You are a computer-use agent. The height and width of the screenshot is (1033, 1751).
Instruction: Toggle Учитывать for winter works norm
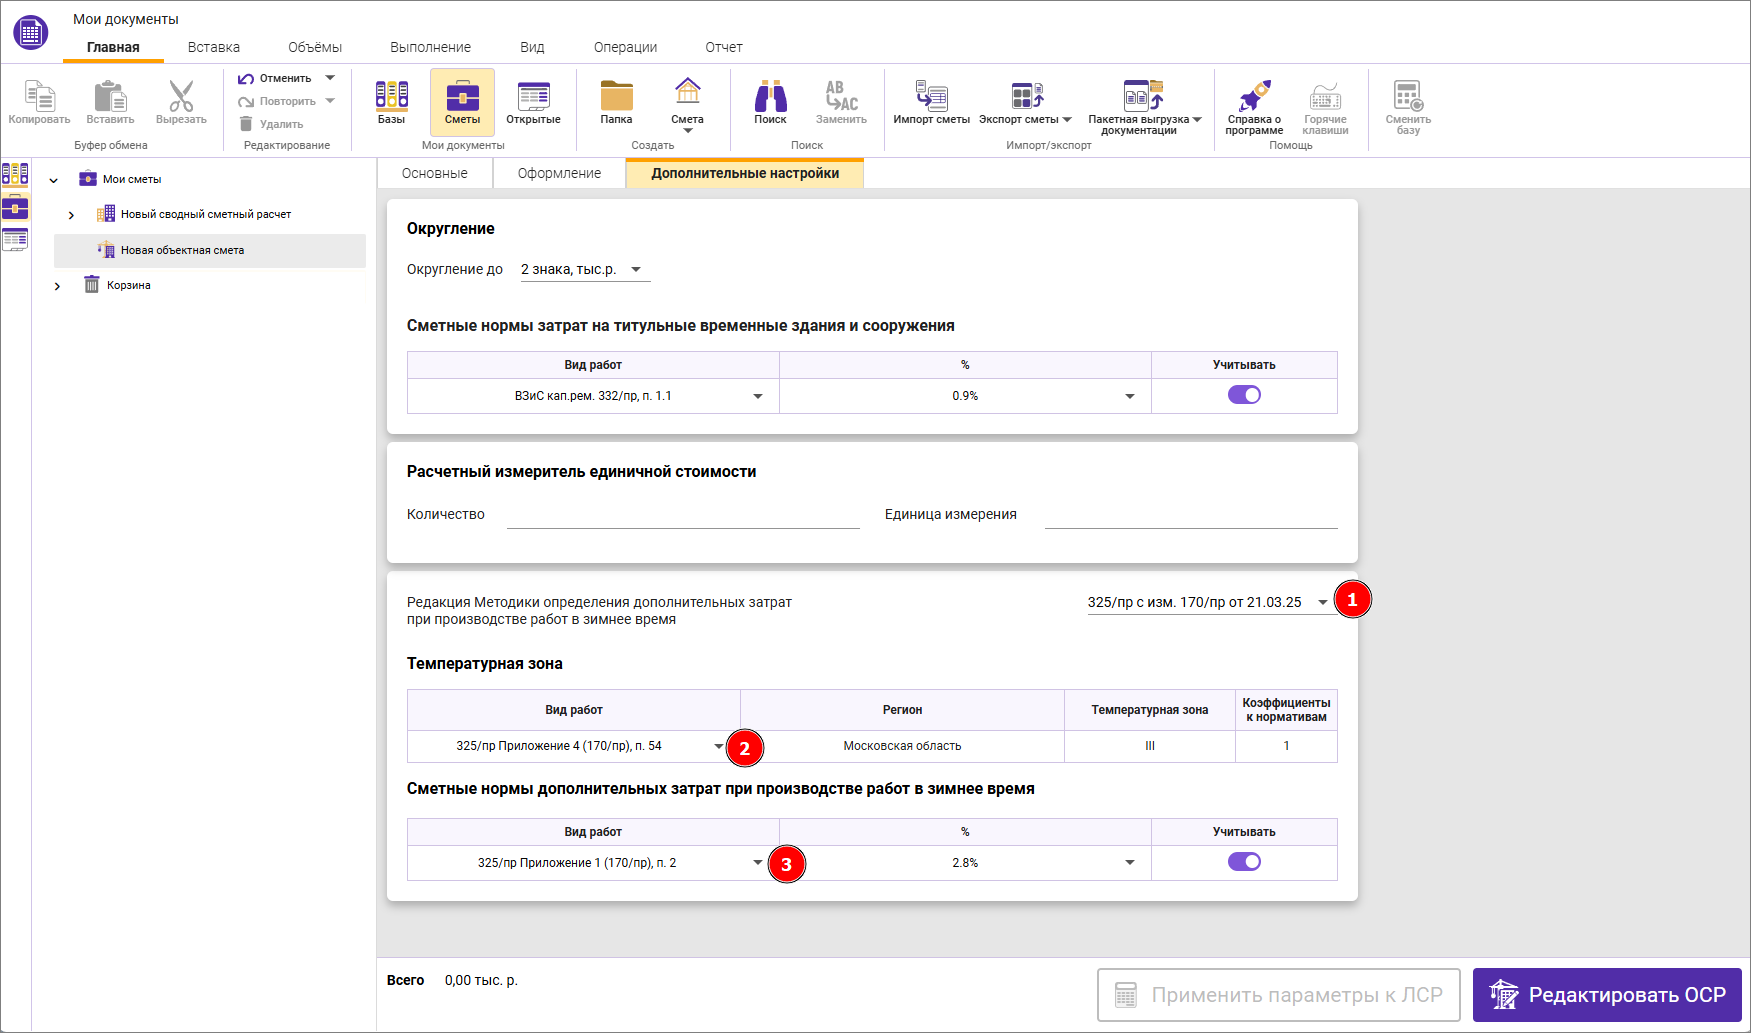tap(1244, 861)
